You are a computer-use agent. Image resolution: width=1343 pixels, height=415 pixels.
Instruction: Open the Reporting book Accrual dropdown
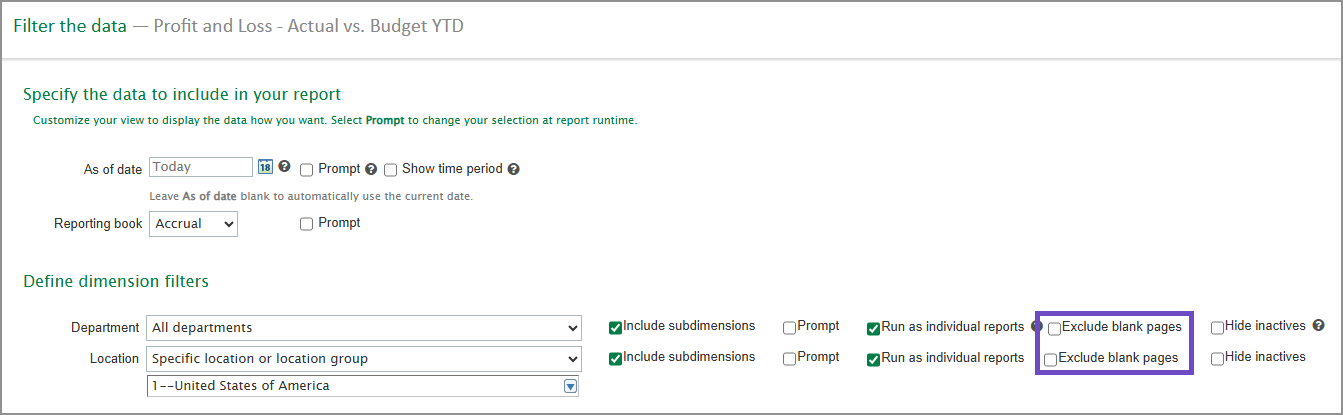pos(194,224)
